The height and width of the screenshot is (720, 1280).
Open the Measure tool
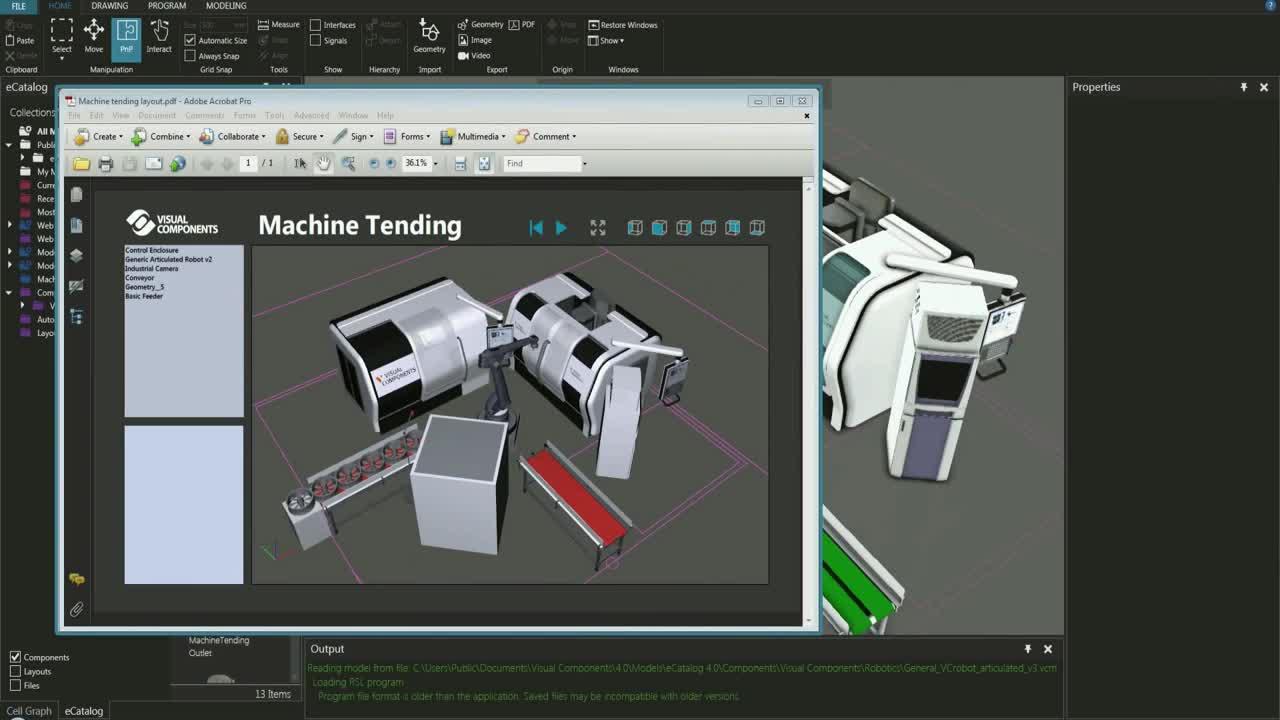pos(278,25)
